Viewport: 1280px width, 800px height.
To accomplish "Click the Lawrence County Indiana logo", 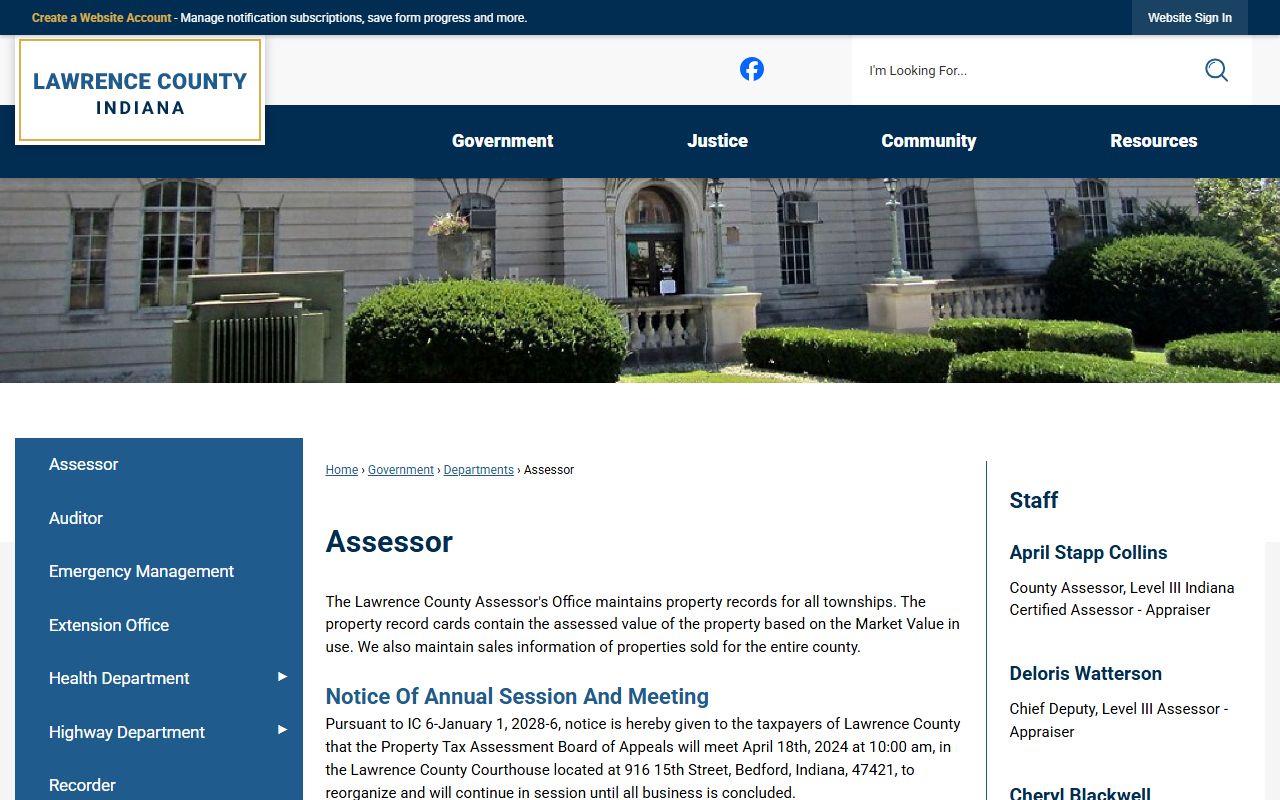I will pos(140,91).
